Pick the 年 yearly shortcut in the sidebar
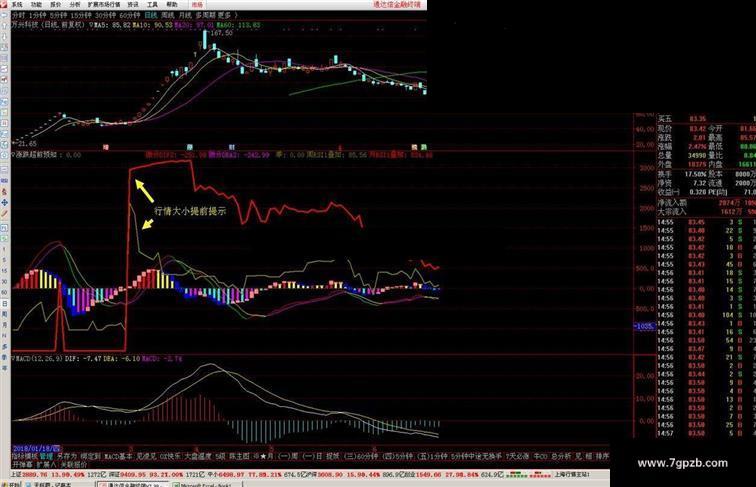Screen dimensions: 756x487 (x=4, y=367)
